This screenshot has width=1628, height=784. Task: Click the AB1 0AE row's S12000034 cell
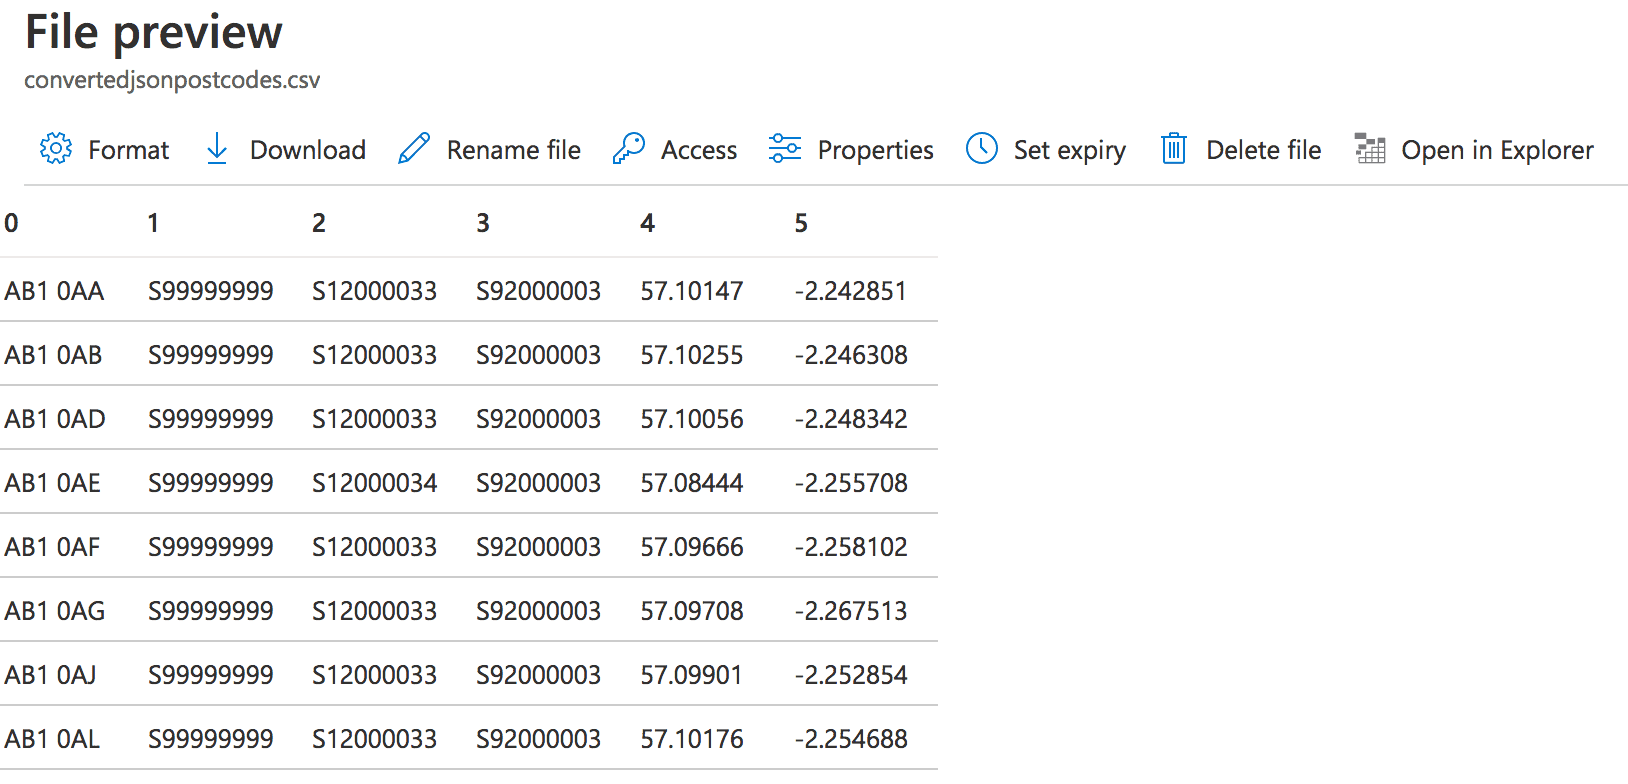374,483
